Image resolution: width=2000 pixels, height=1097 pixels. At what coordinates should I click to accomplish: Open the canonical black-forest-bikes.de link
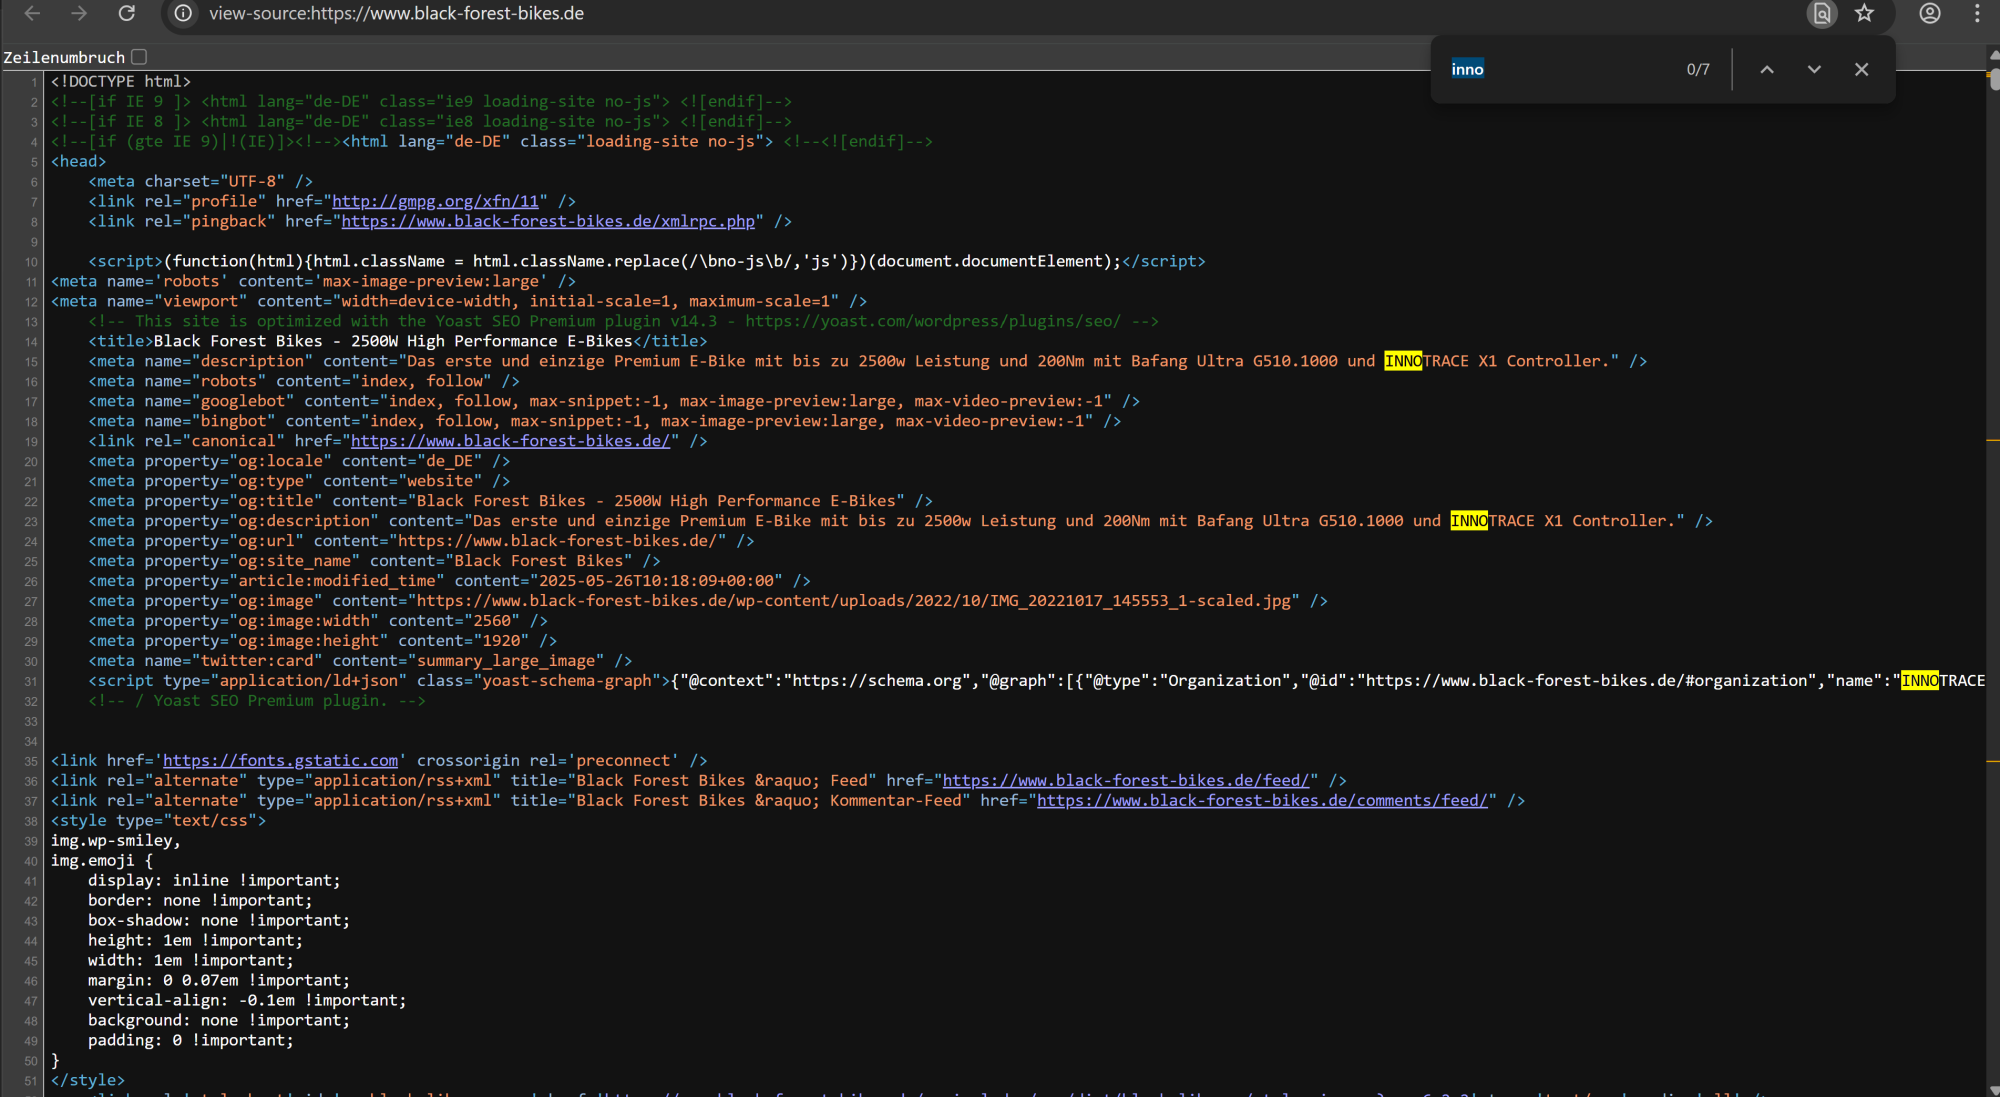(x=510, y=441)
